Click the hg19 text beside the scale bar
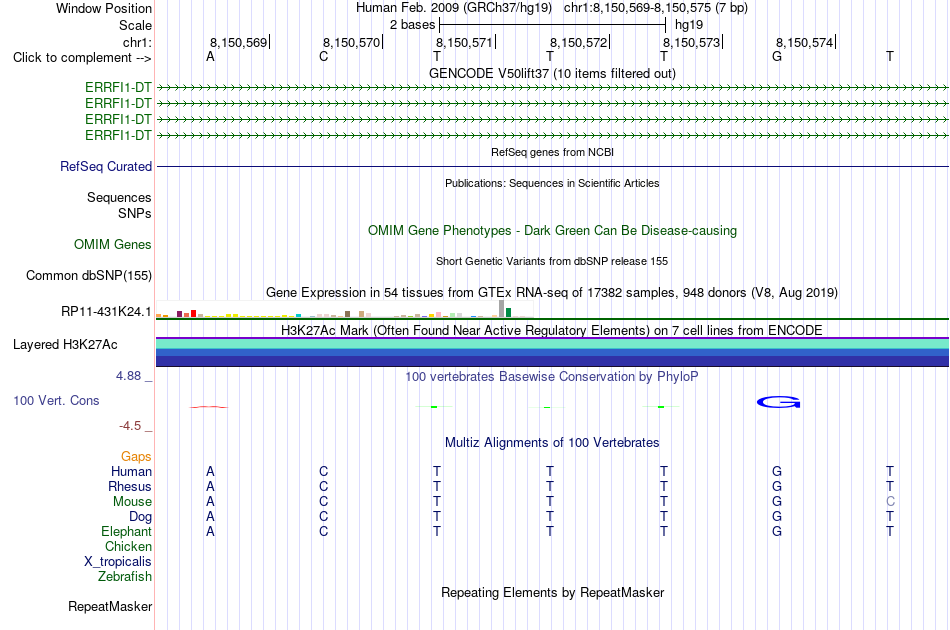Screen dimensions: 950x630 (x=689, y=25)
